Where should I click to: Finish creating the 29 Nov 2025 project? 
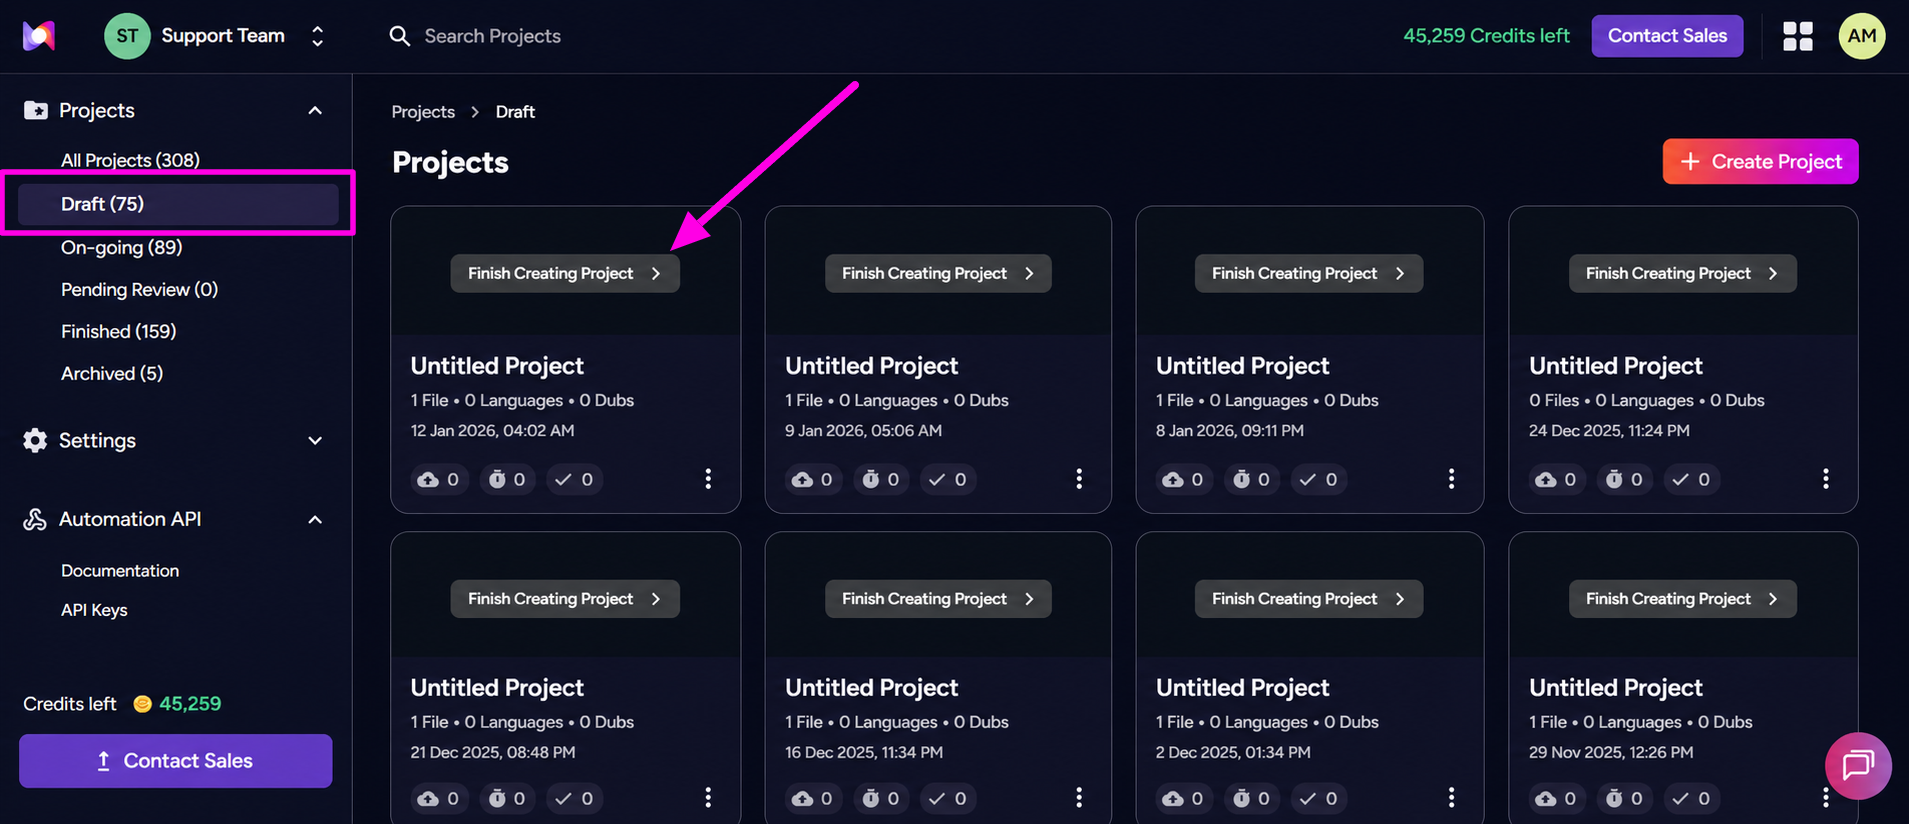(1682, 599)
